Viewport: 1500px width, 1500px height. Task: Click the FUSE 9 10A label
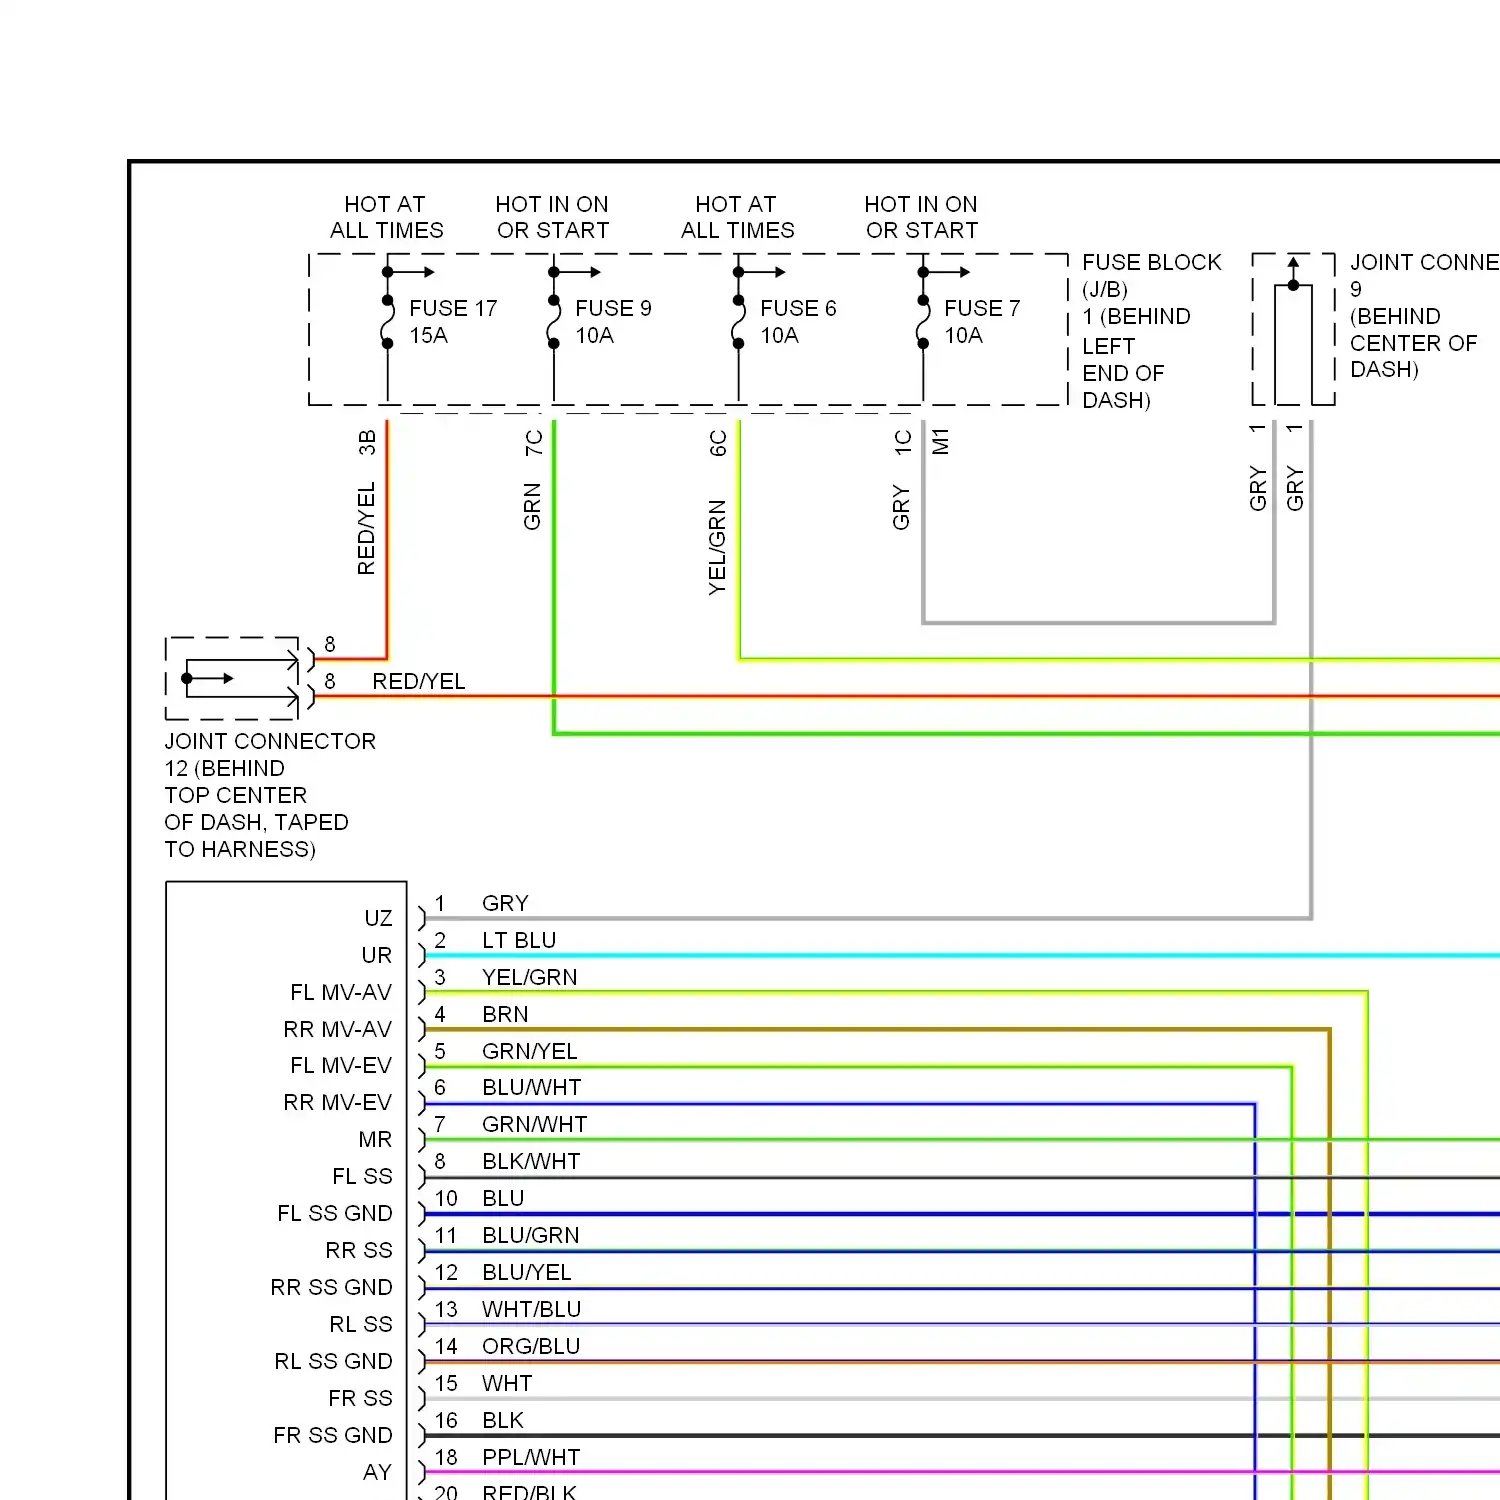pos(613,321)
